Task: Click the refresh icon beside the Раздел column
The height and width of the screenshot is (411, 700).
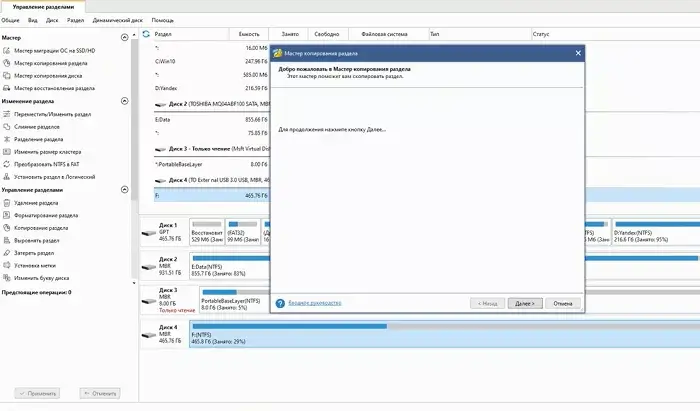Action: click(146, 34)
